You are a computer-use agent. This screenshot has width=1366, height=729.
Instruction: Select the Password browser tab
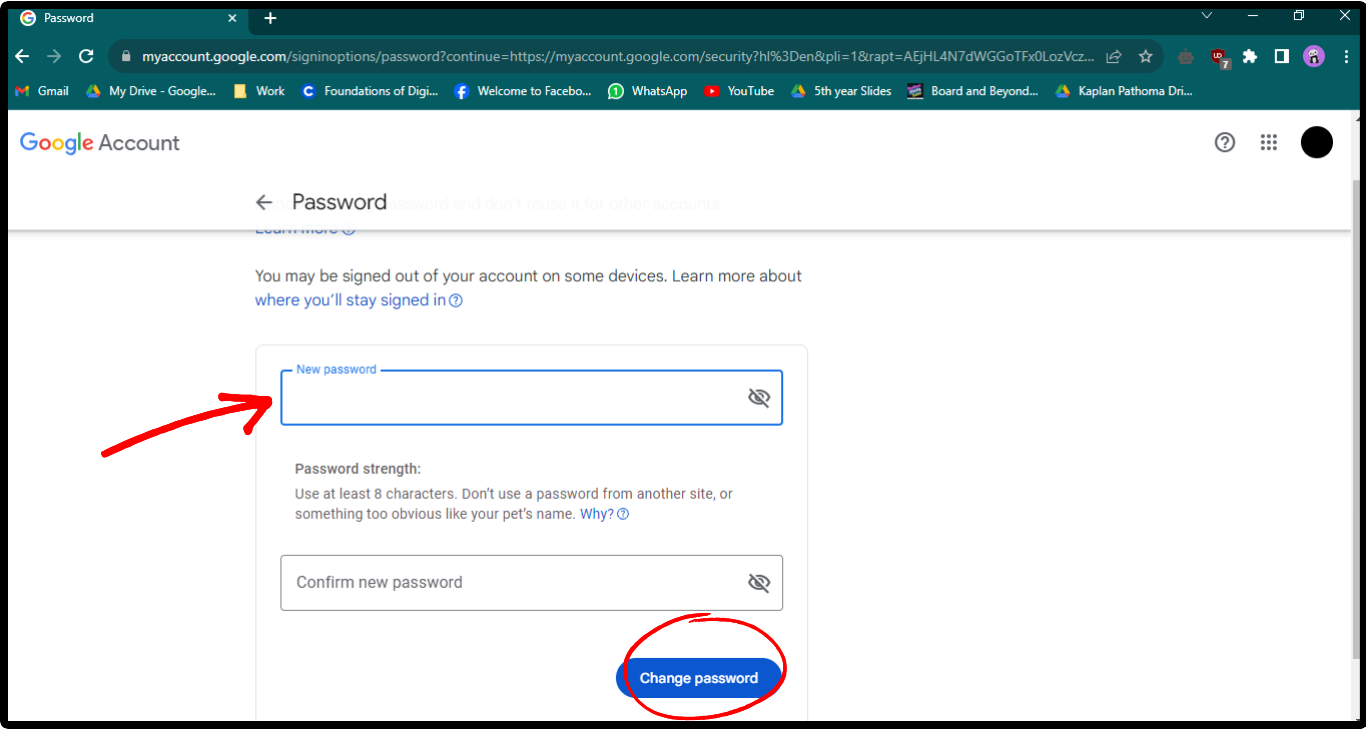(130, 18)
